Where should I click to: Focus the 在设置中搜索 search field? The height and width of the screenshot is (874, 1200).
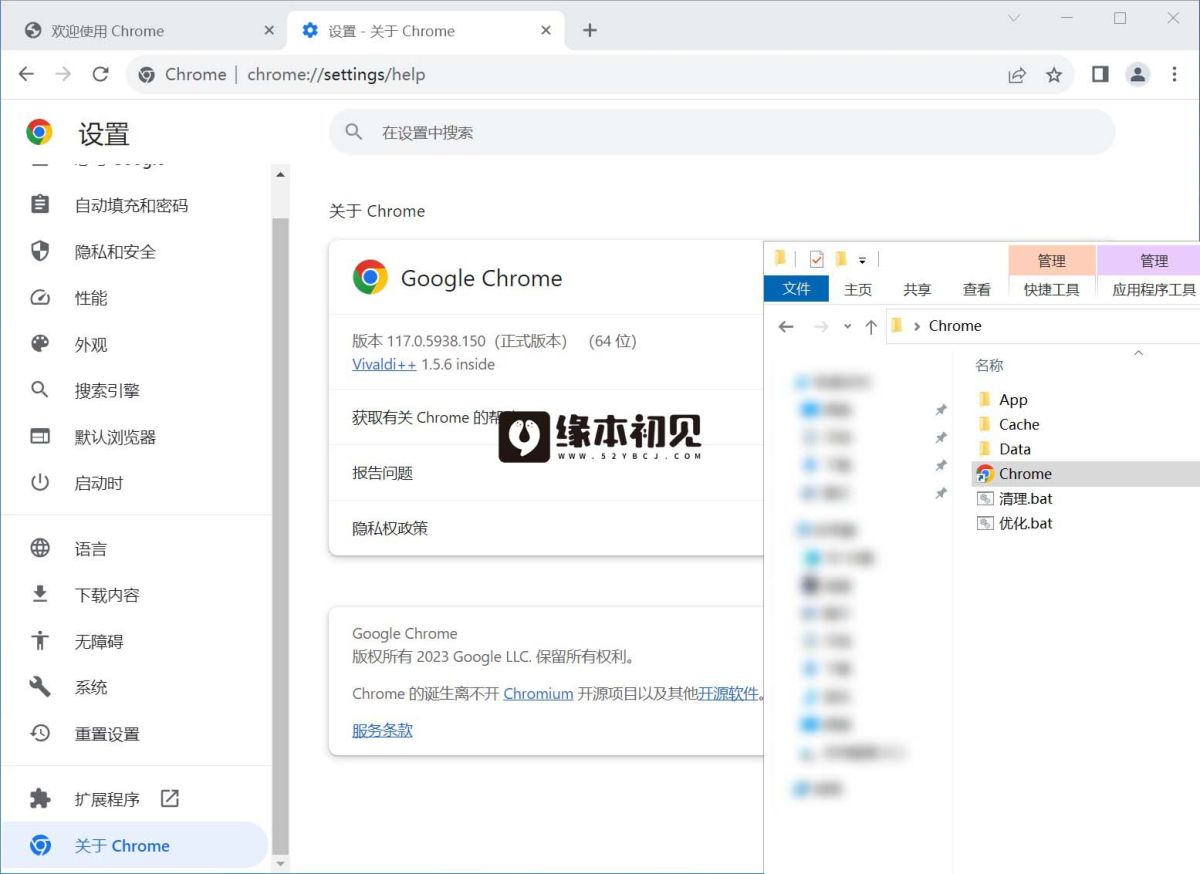tap(722, 132)
